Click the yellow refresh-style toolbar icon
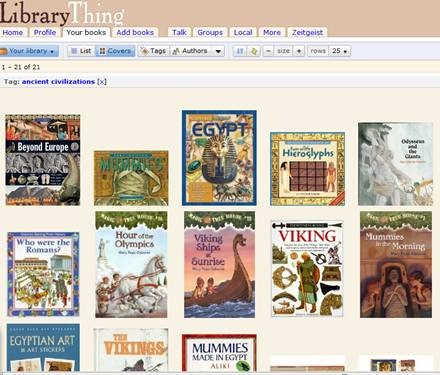Screen dimensions: 440x375 (254, 51)
